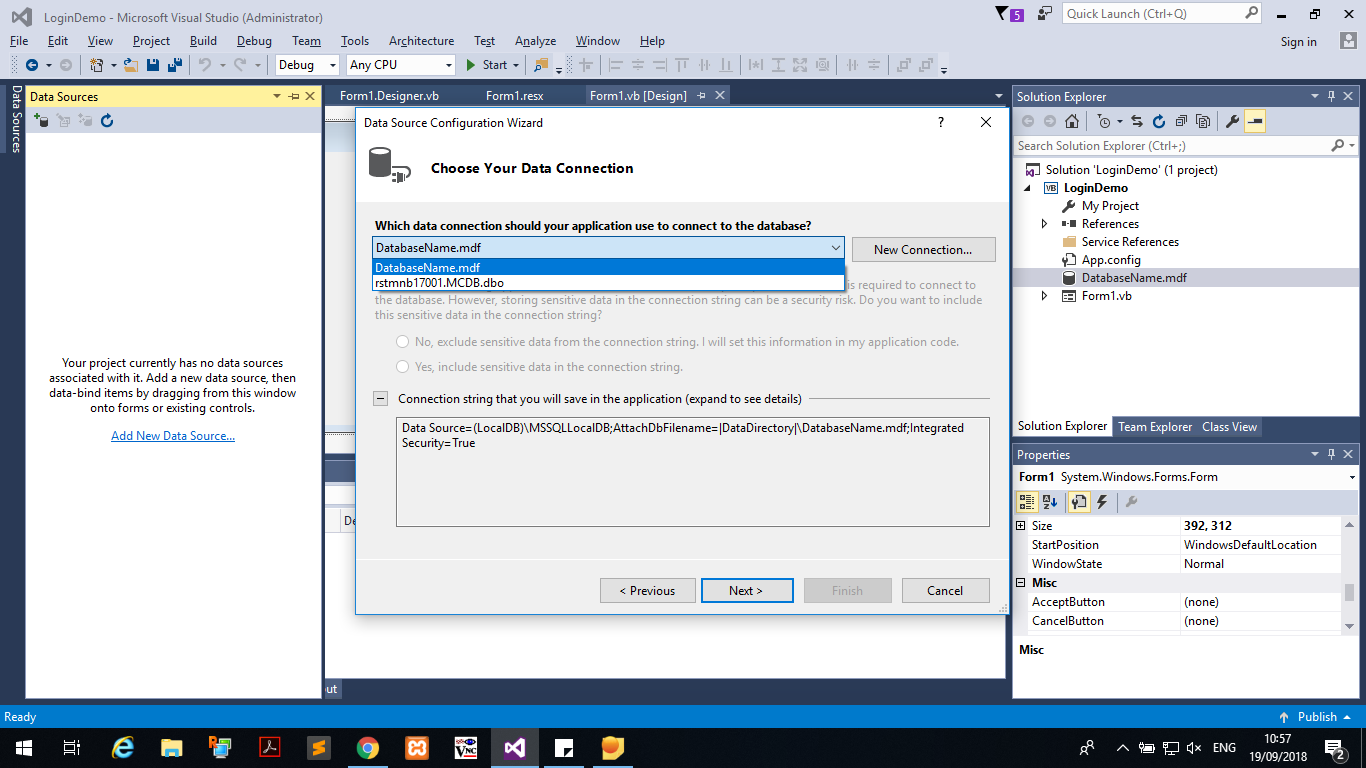The image size is (1366, 768).
Task: Switch Properties to Alphabetical sort
Action: (1050, 502)
